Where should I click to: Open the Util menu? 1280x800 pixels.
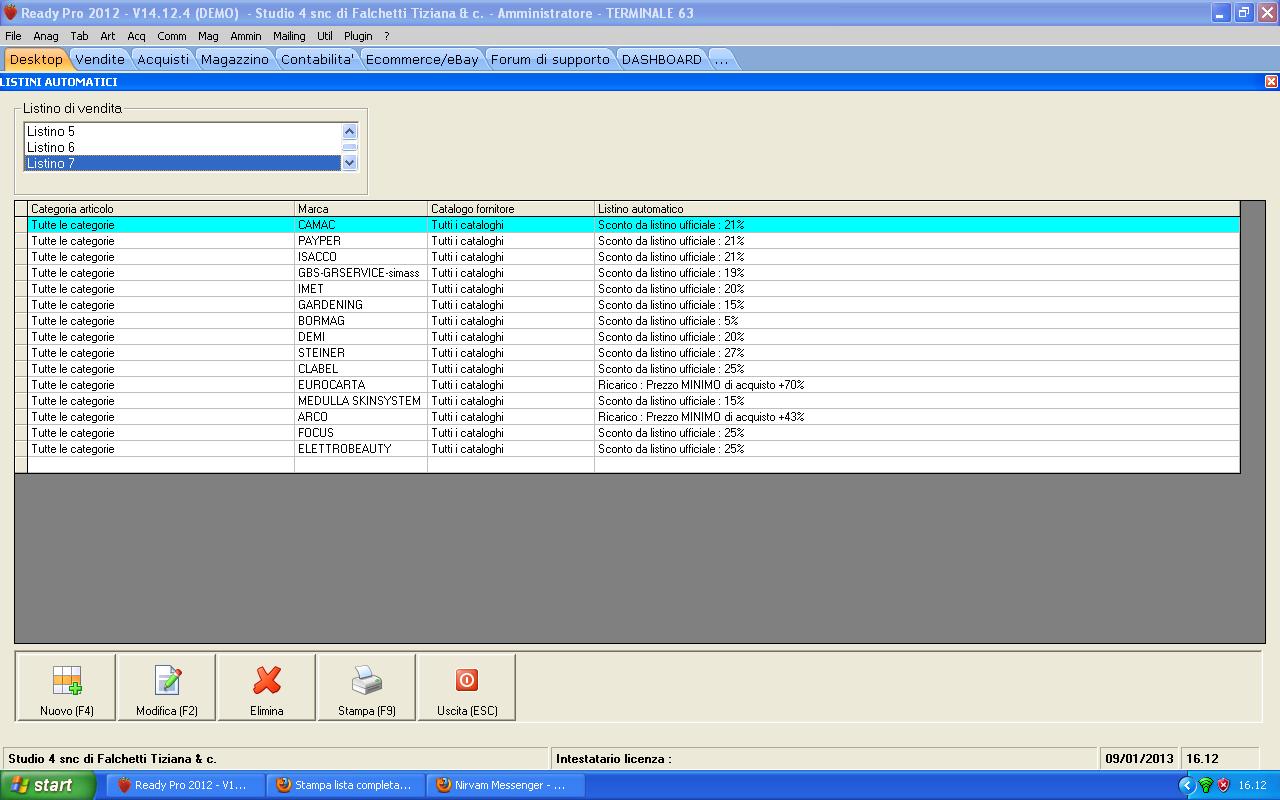pos(325,36)
